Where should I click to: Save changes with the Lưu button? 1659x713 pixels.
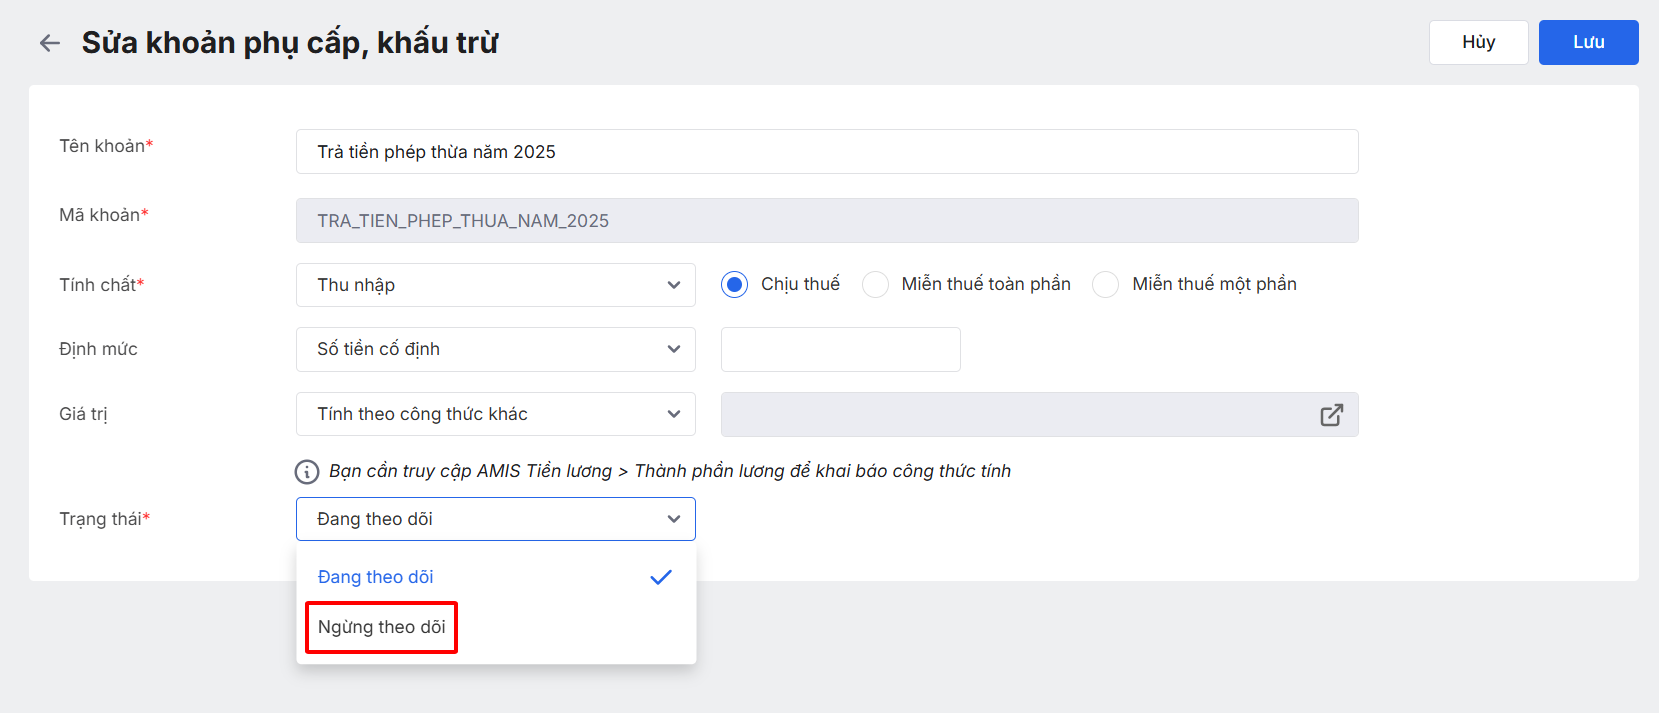point(1587,42)
